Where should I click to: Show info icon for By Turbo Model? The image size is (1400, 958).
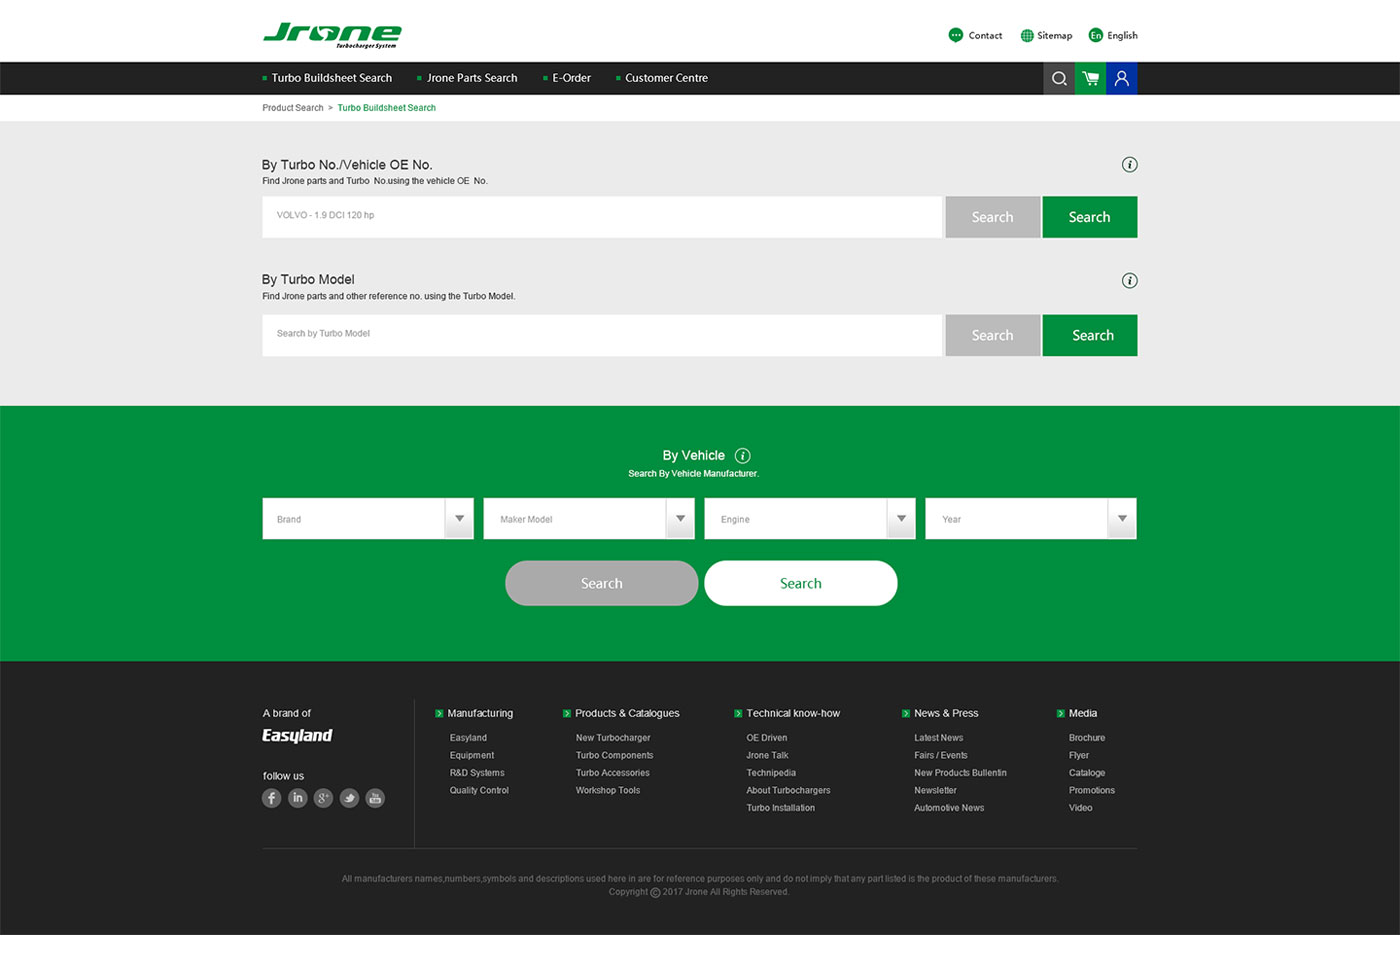1129,281
